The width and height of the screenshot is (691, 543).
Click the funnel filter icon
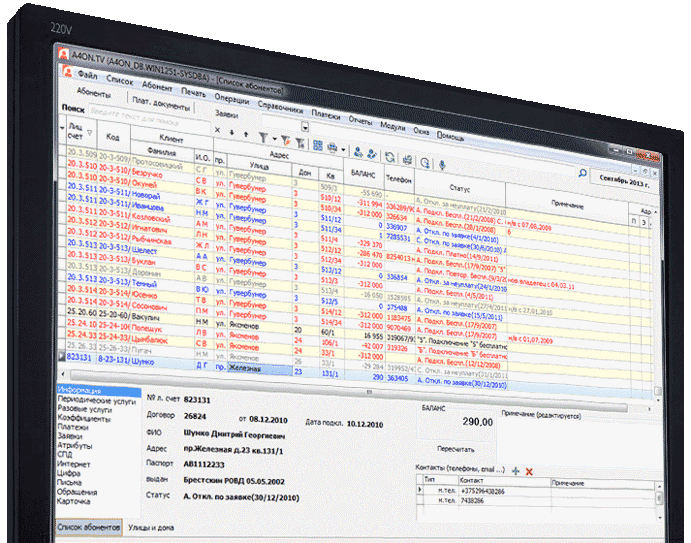[264, 135]
